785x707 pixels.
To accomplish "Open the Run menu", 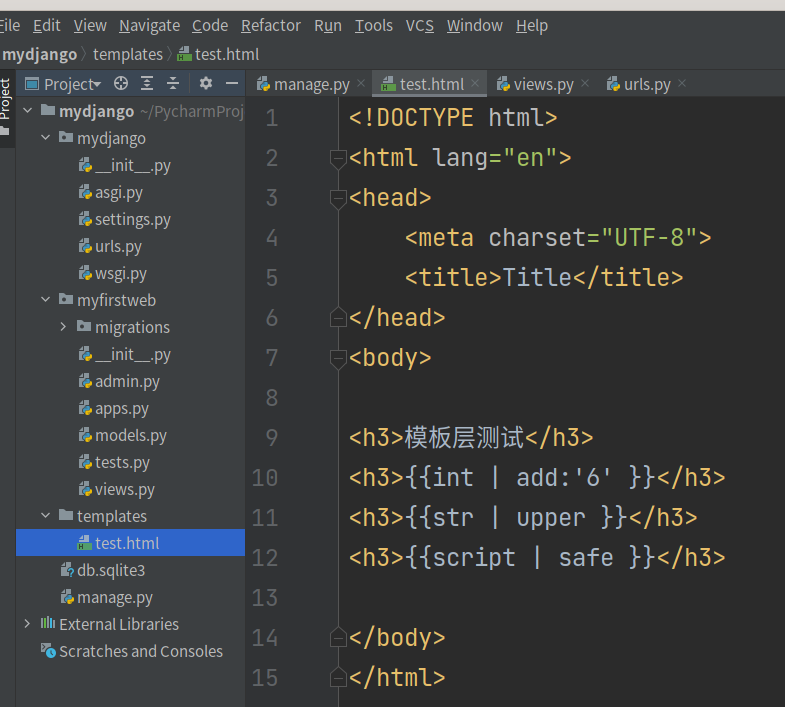I will [328, 26].
